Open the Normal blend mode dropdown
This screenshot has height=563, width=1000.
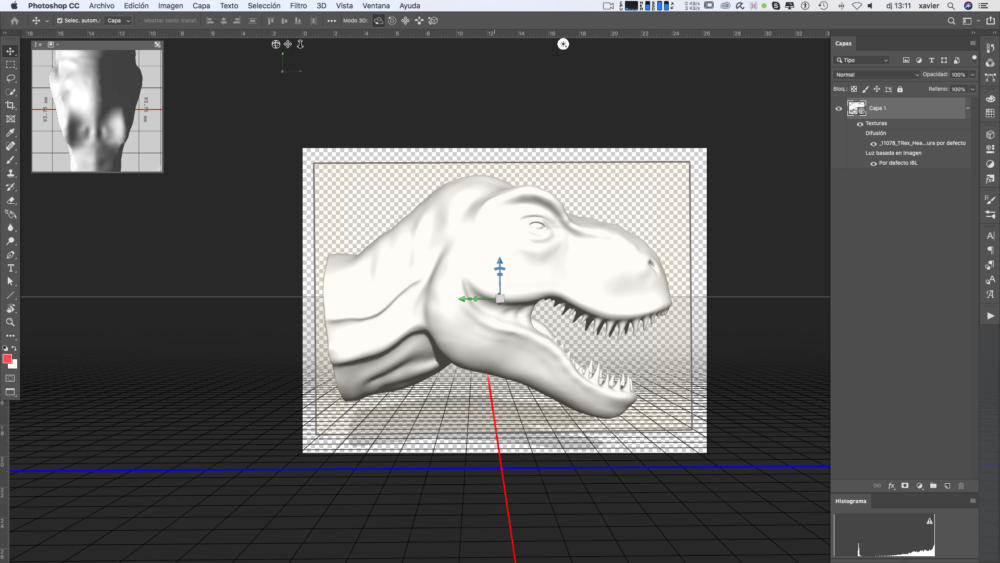tap(877, 74)
